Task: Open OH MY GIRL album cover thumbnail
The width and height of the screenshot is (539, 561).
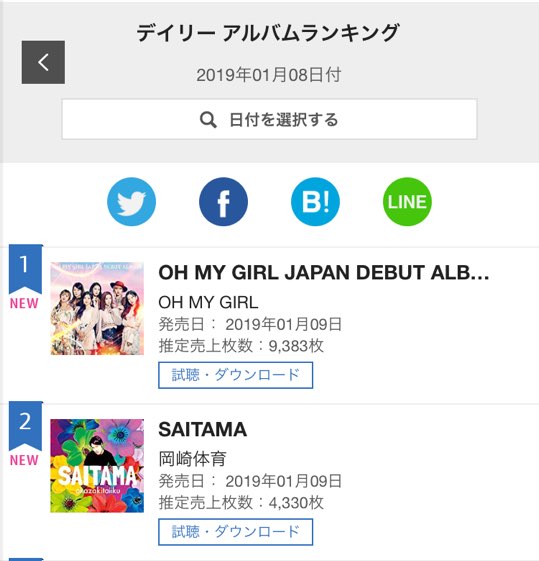Action: click(x=97, y=308)
